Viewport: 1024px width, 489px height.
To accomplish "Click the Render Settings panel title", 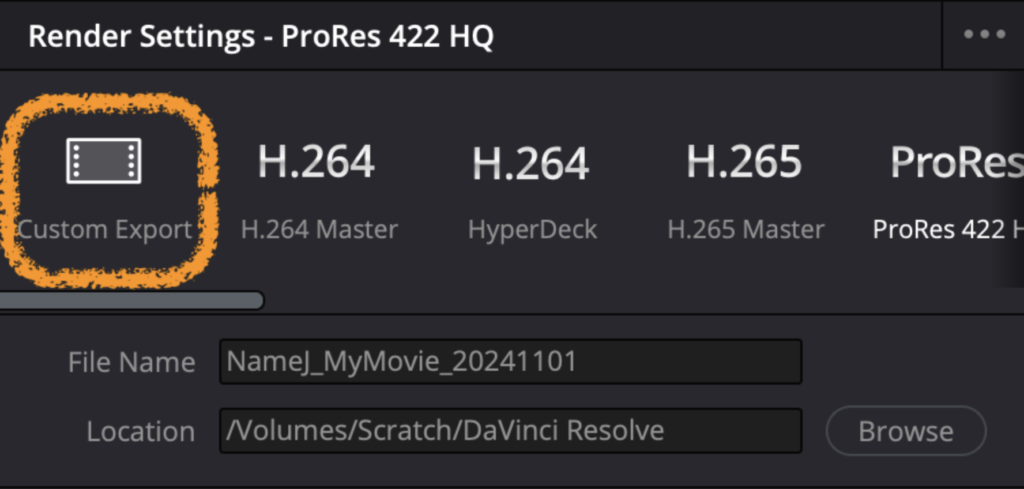I will pyautogui.click(x=260, y=37).
